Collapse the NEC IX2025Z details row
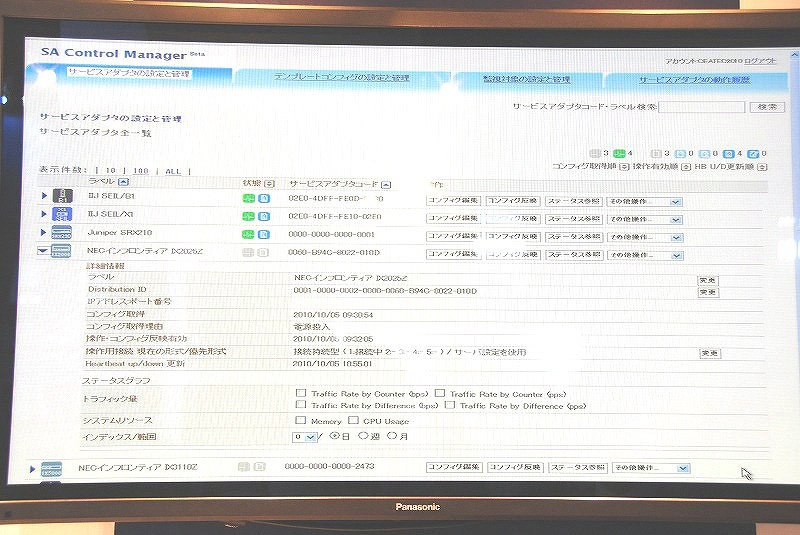 tap(43, 251)
